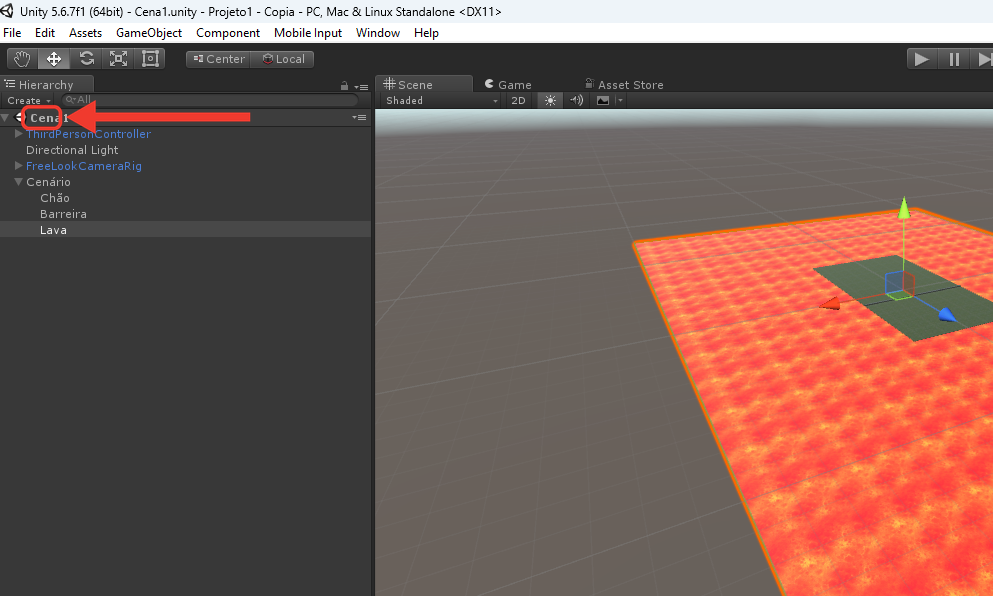Open scene effects dropdown arrow
The width and height of the screenshot is (993, 596).
tap(620, 100)
